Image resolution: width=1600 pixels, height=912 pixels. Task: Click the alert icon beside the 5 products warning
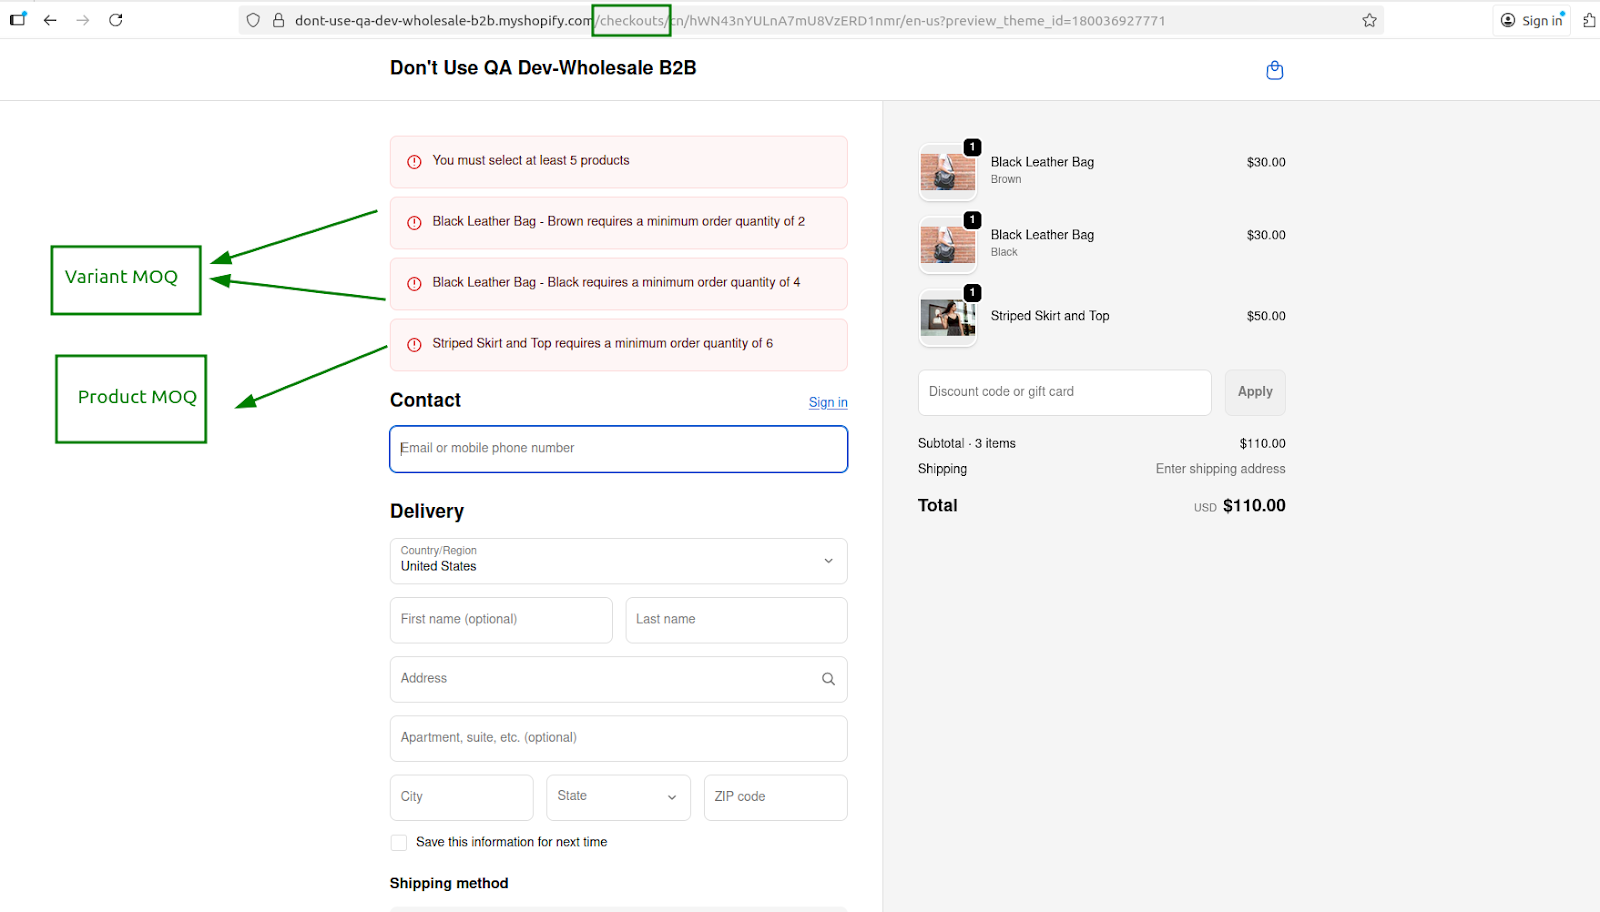coord(413,161)
